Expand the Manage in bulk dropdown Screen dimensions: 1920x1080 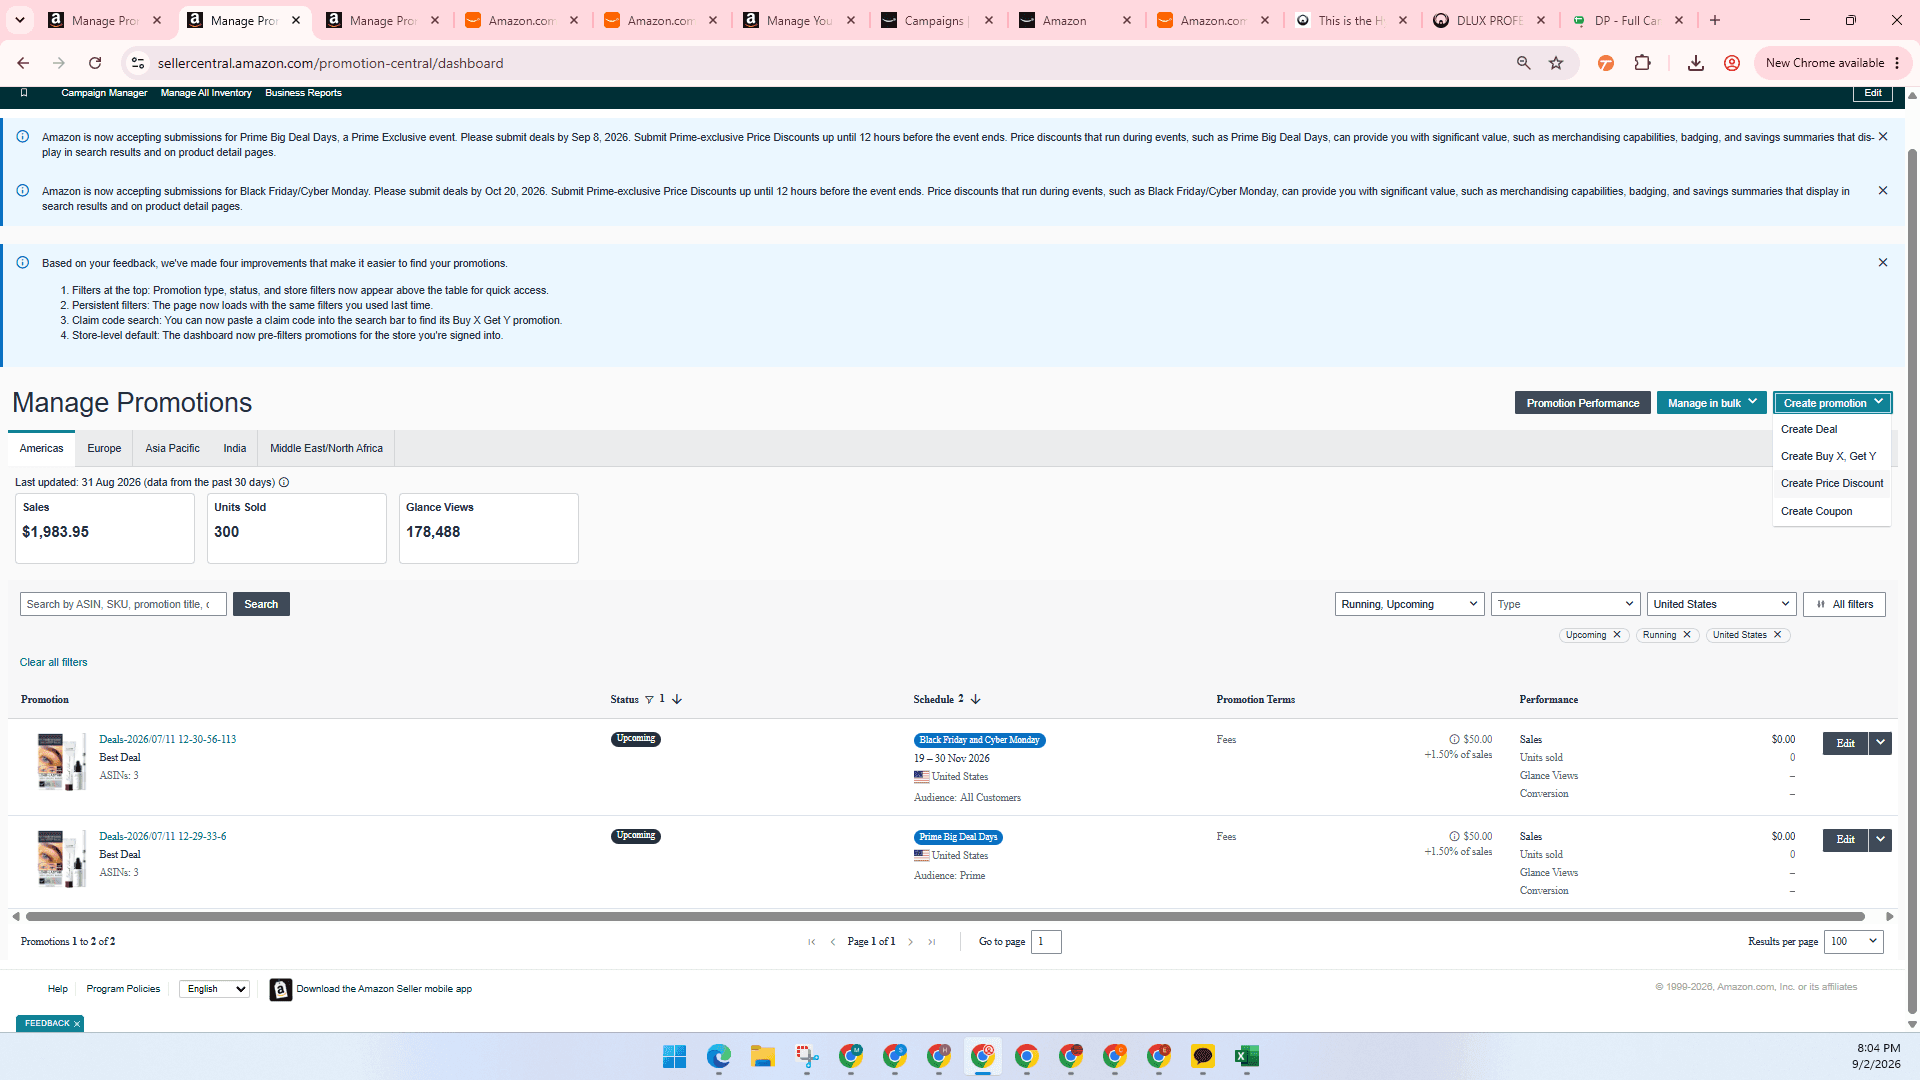tap(1712, 403)
